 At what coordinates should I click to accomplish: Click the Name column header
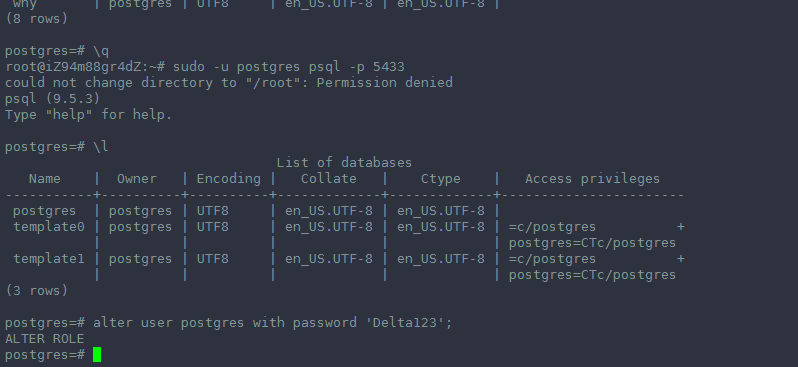pyautogui.click(x=44, y=179)
